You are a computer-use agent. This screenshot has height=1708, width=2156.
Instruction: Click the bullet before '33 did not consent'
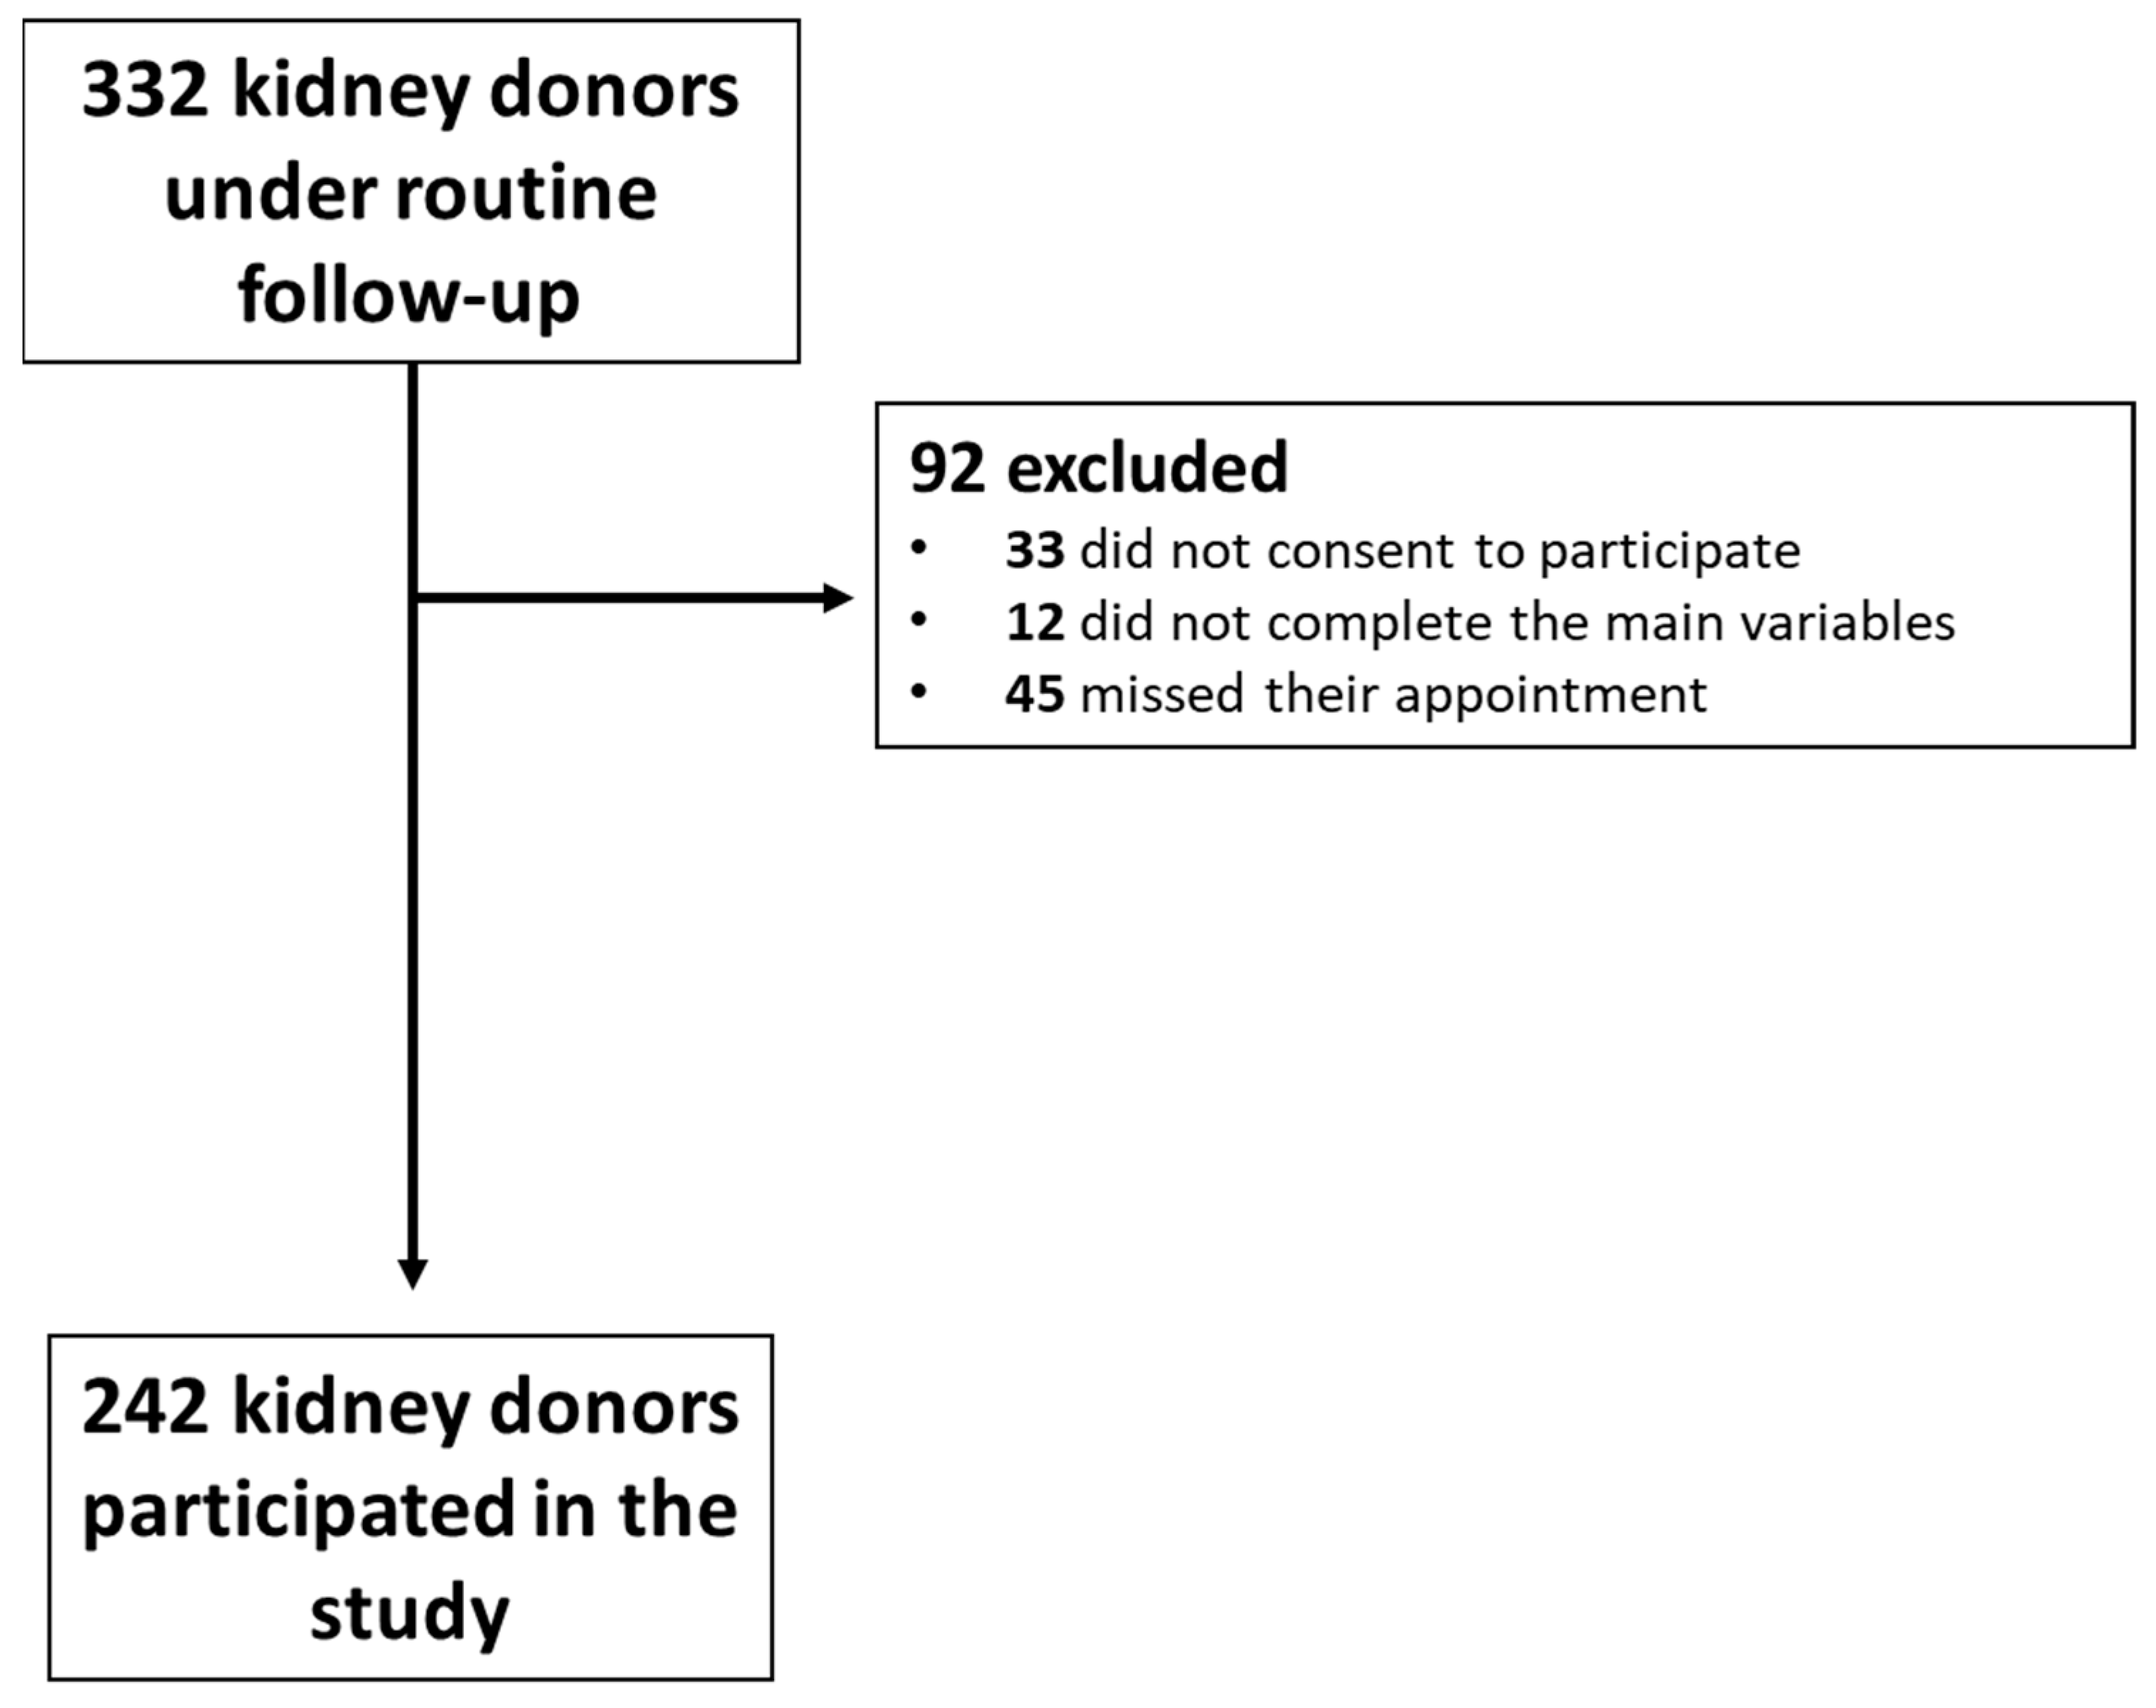[919, 548]
